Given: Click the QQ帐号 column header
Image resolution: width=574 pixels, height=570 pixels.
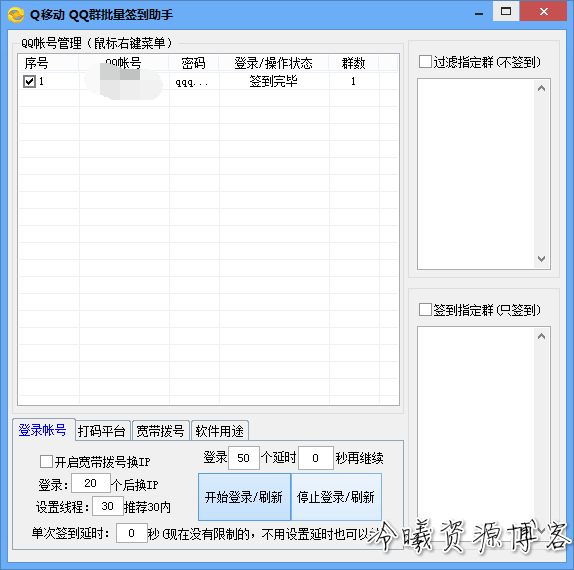Looking at the screenshot, I should [124, 63].
